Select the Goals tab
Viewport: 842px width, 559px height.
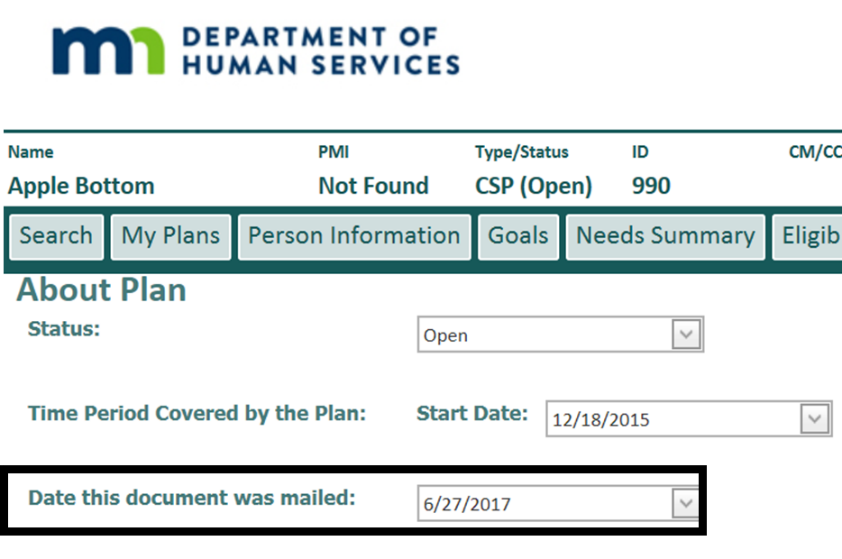(x=518, y=236)
